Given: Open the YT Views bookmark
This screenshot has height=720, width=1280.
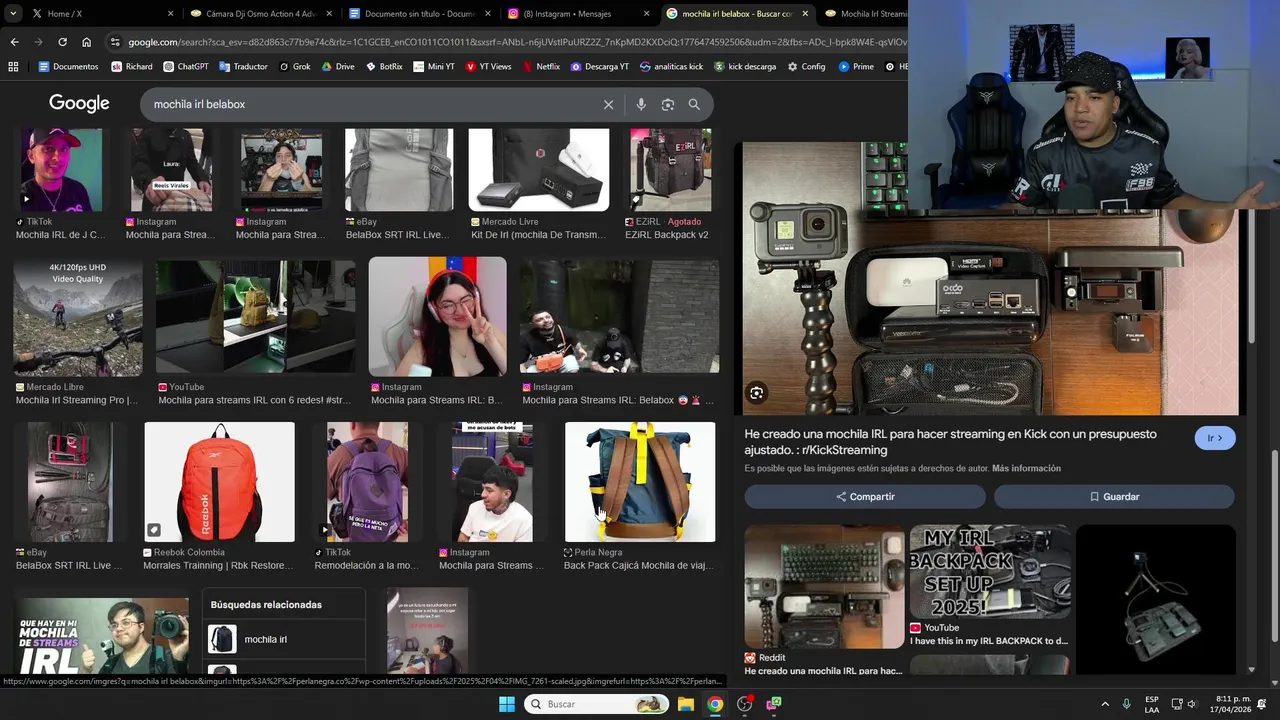Looking at the screenshot, I should click(x=488, y=67).
